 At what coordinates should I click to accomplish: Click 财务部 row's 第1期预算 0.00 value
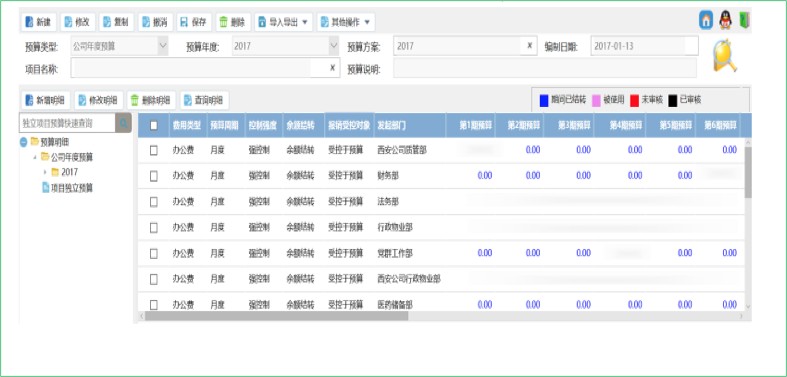tap(485, 176)
